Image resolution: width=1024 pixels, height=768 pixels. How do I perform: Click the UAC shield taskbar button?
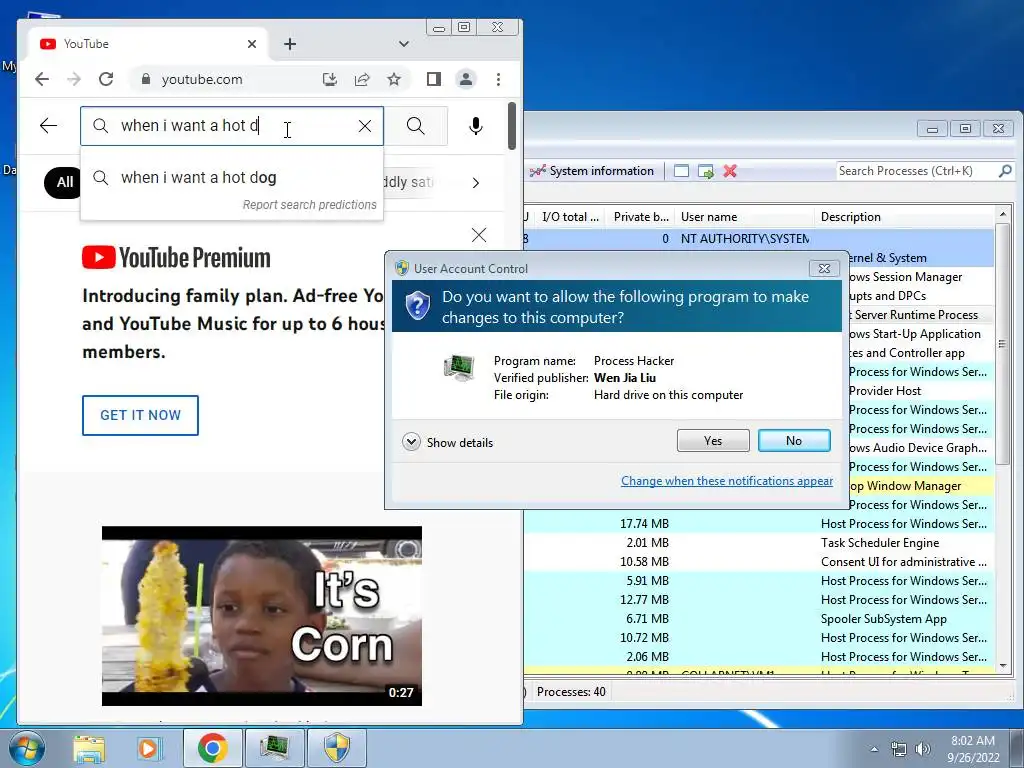click(336, 748)
